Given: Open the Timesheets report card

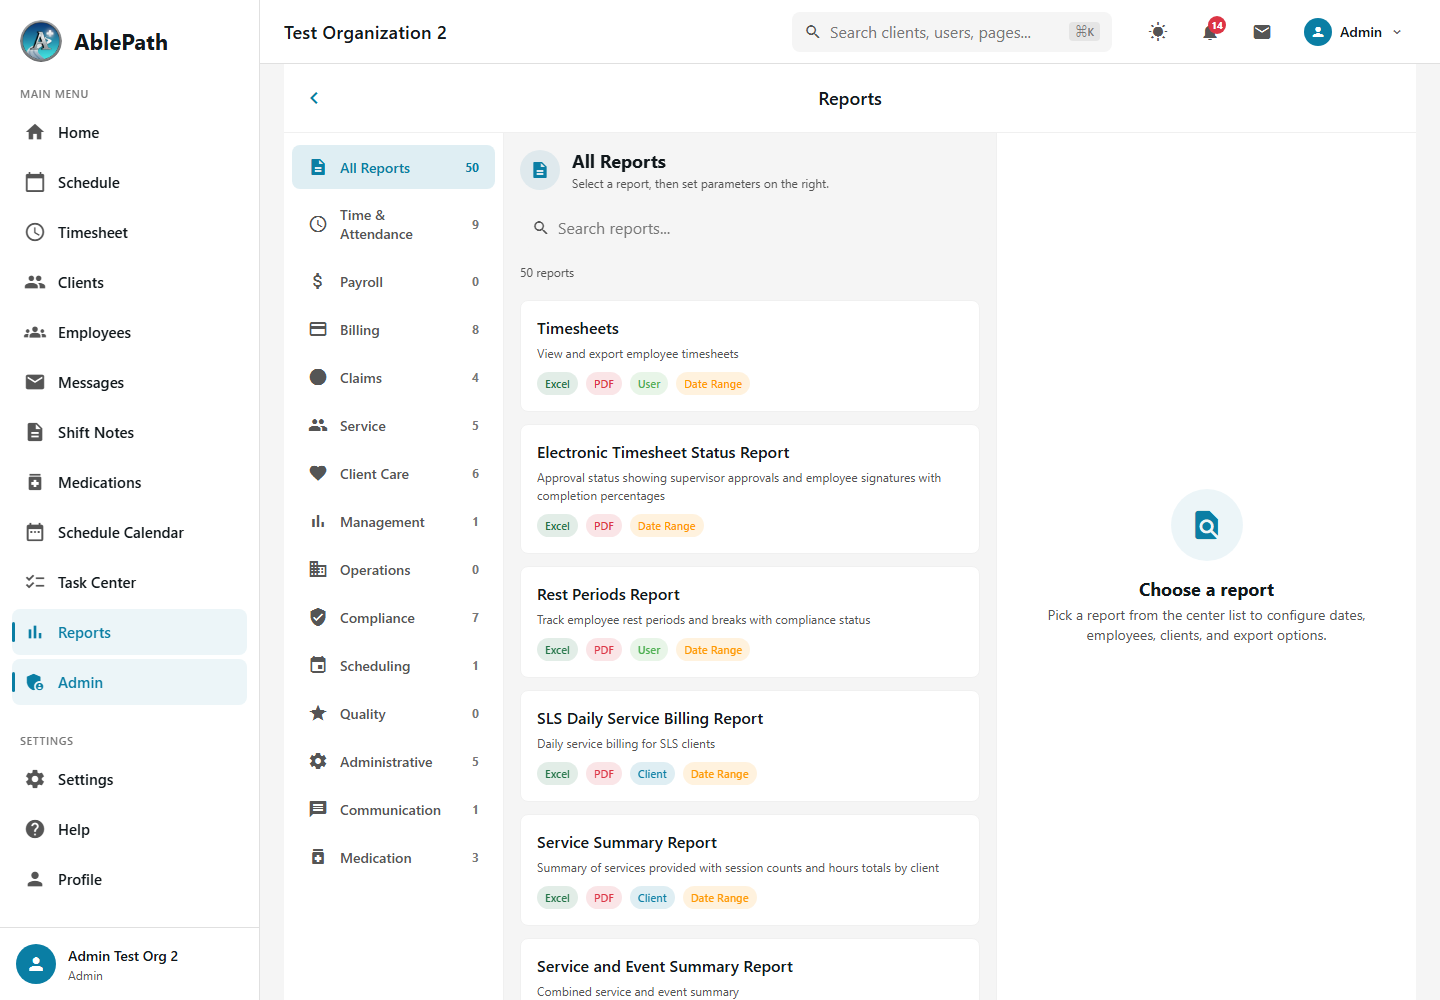Looking at the screenshot, I should click(x=750, y=356).
